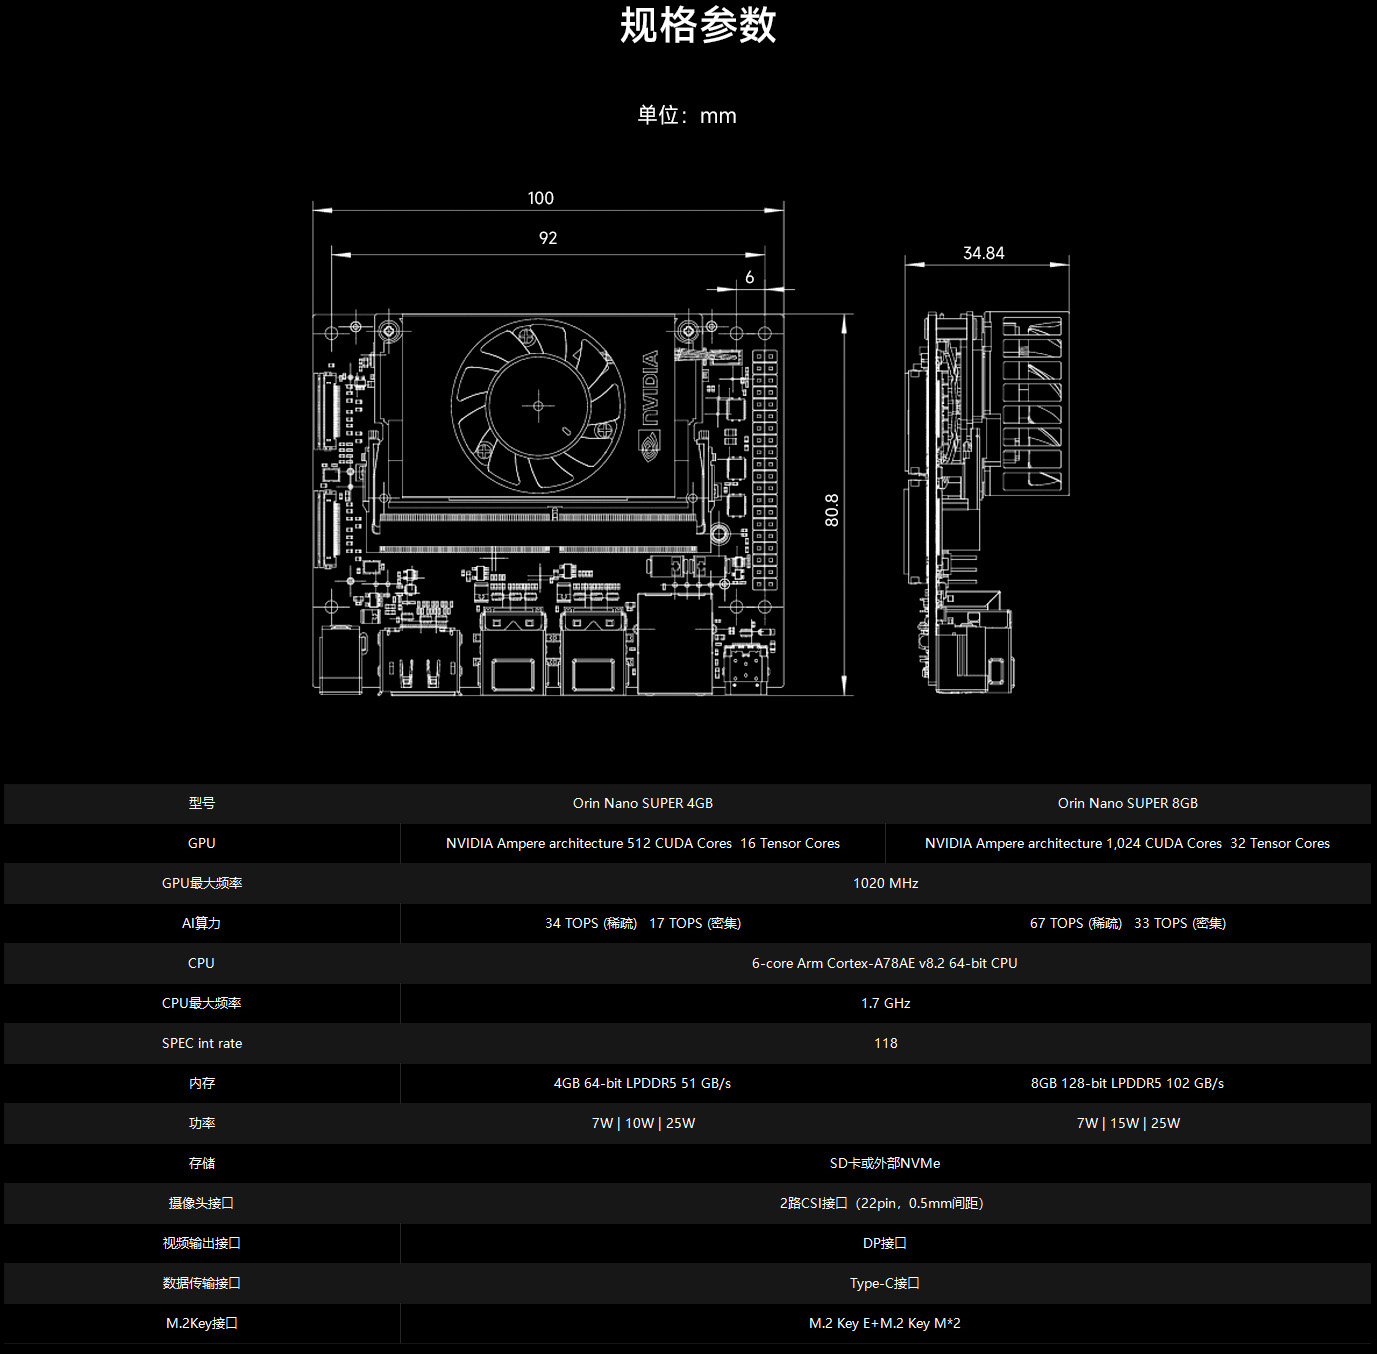Click the CPU row label

(202, 963)
